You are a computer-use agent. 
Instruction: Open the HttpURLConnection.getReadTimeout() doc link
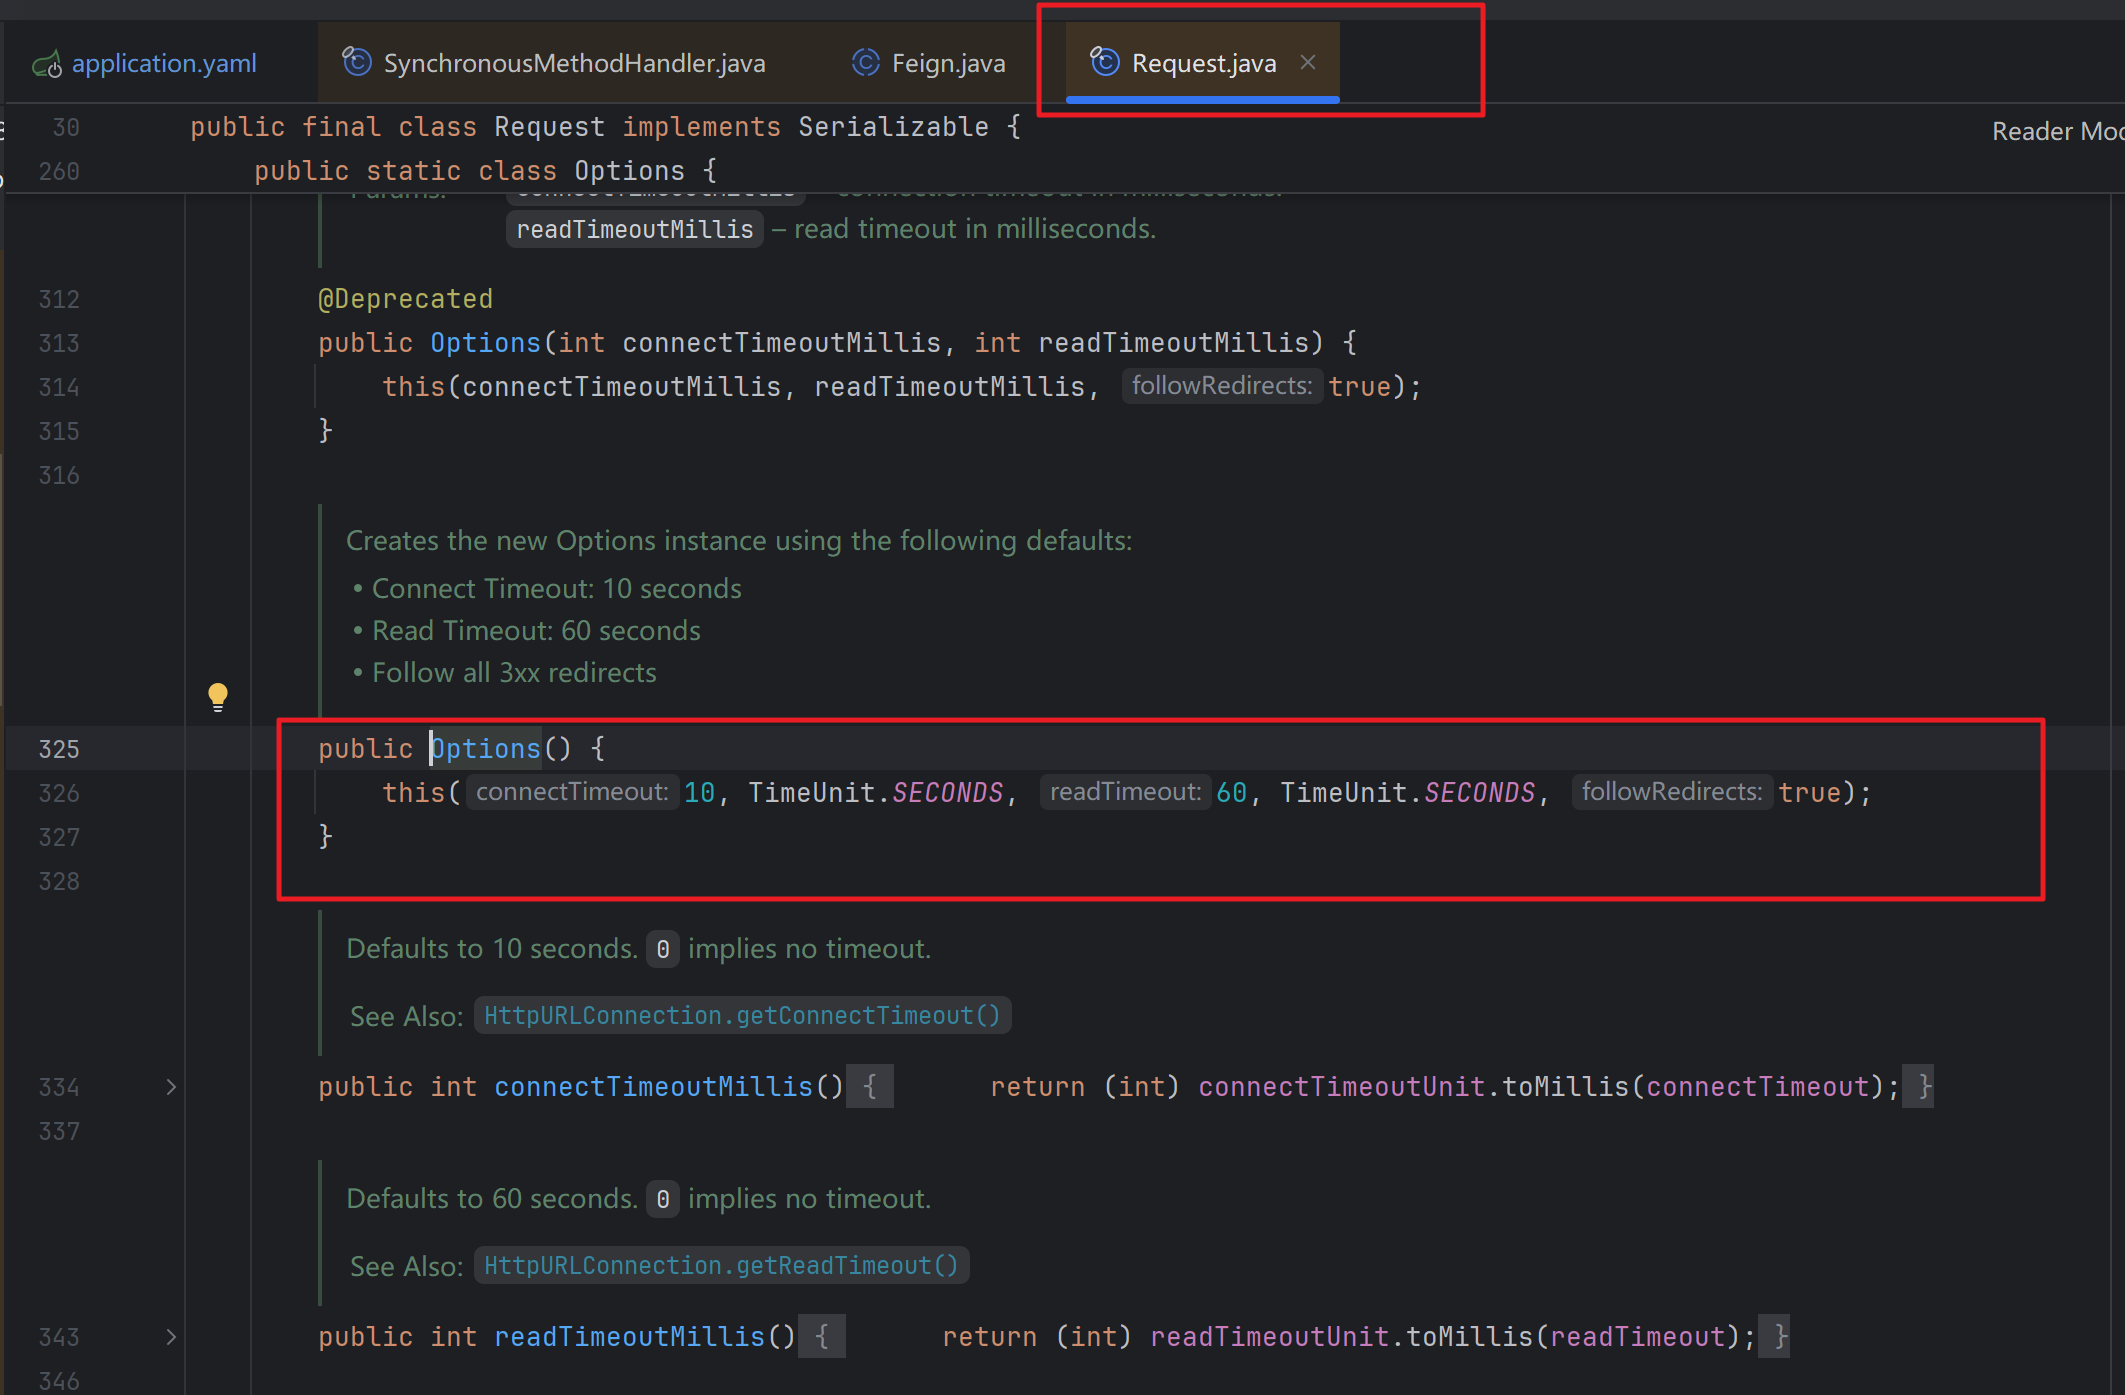tap(721, 1265)
